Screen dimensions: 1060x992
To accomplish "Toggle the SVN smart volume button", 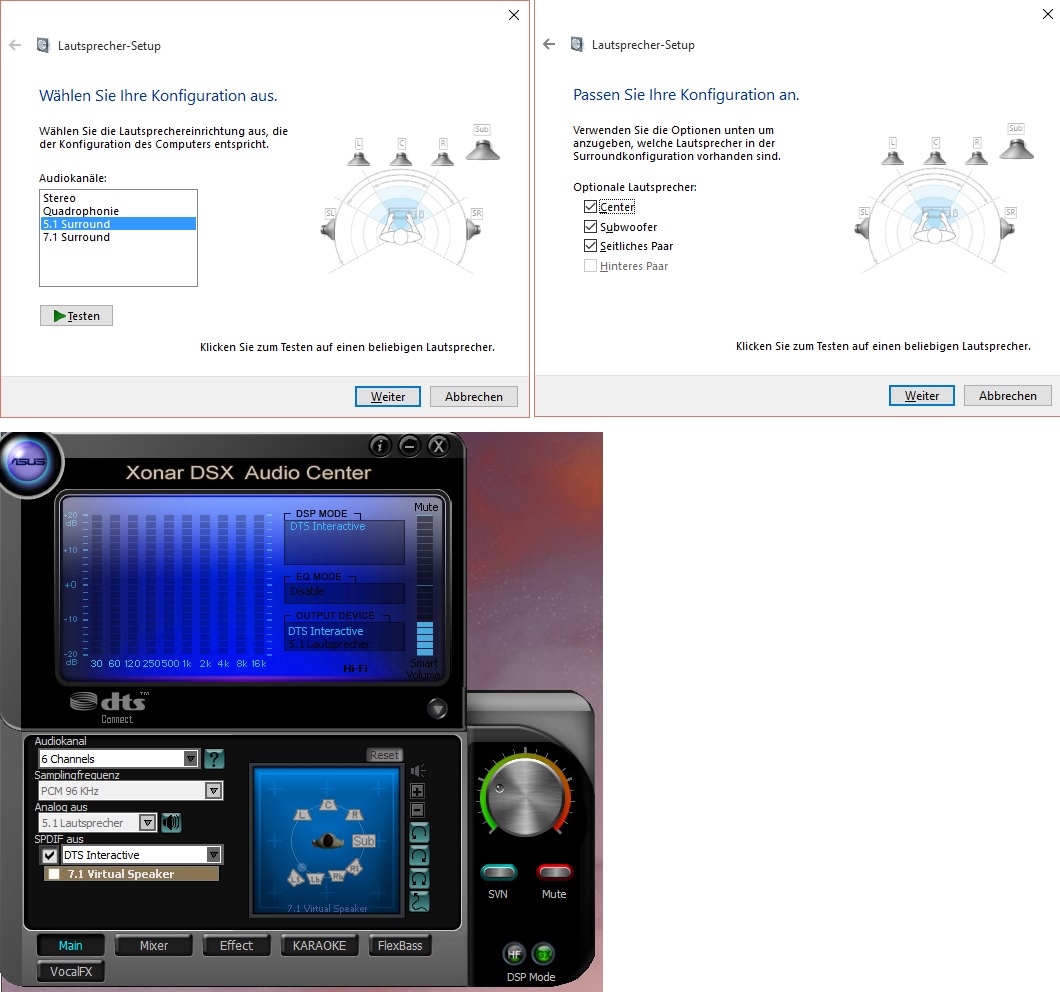I will [499, 872].
